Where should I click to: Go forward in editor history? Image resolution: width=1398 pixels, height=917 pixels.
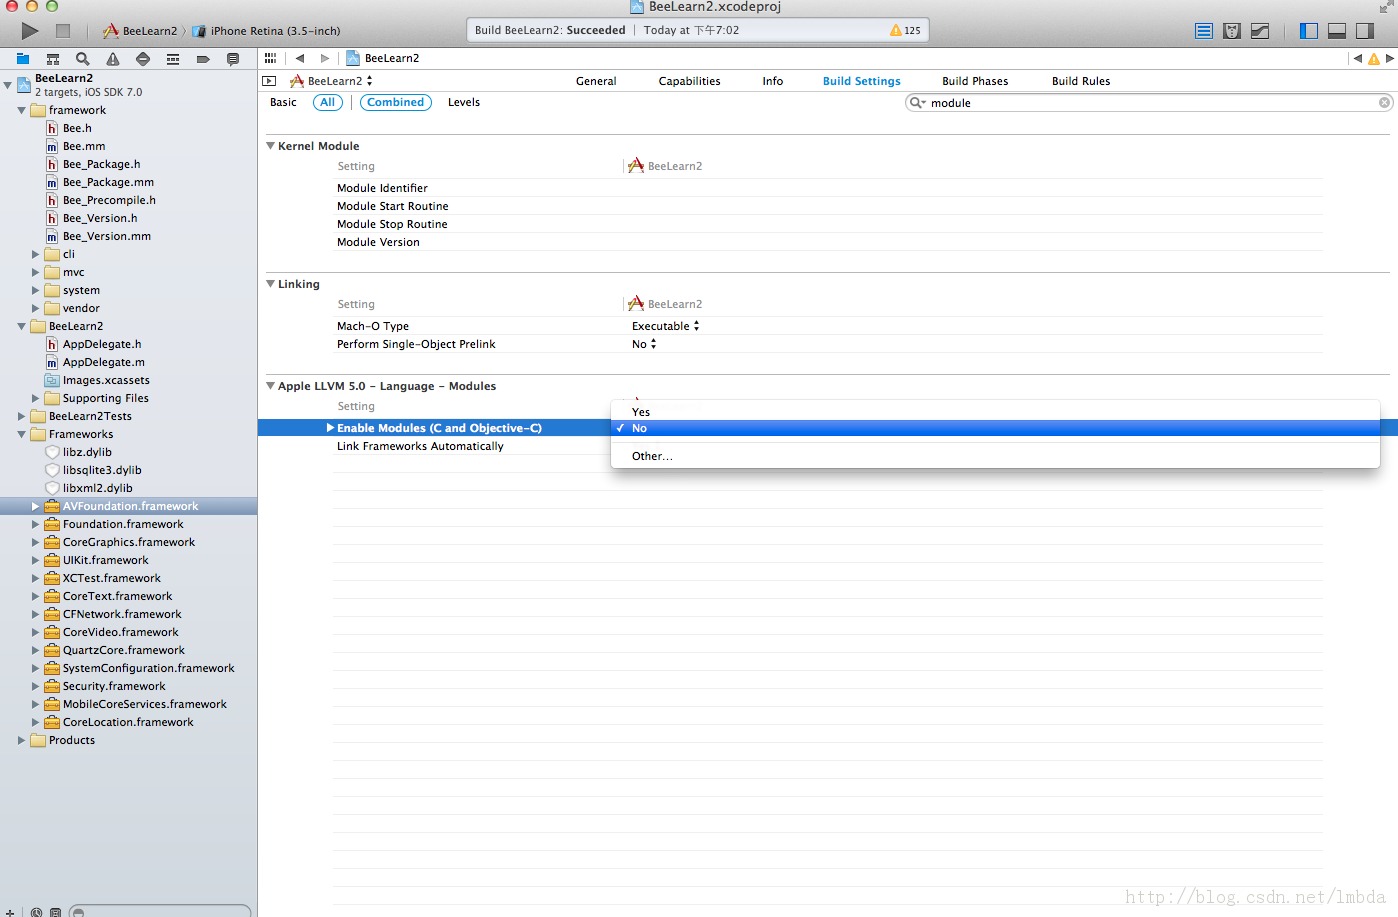(x=324, y=58)
